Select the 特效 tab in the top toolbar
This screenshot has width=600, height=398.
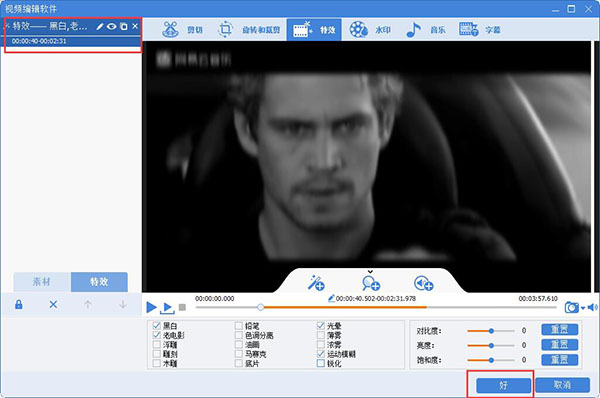point(314,29)
